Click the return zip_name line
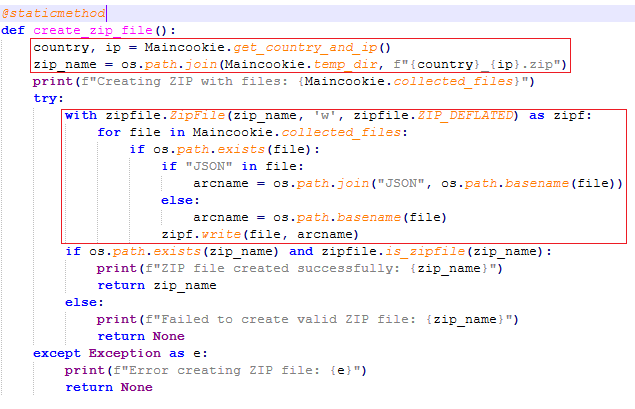The width and height of the screenshot is (635, 409). (x=157, y=286)
